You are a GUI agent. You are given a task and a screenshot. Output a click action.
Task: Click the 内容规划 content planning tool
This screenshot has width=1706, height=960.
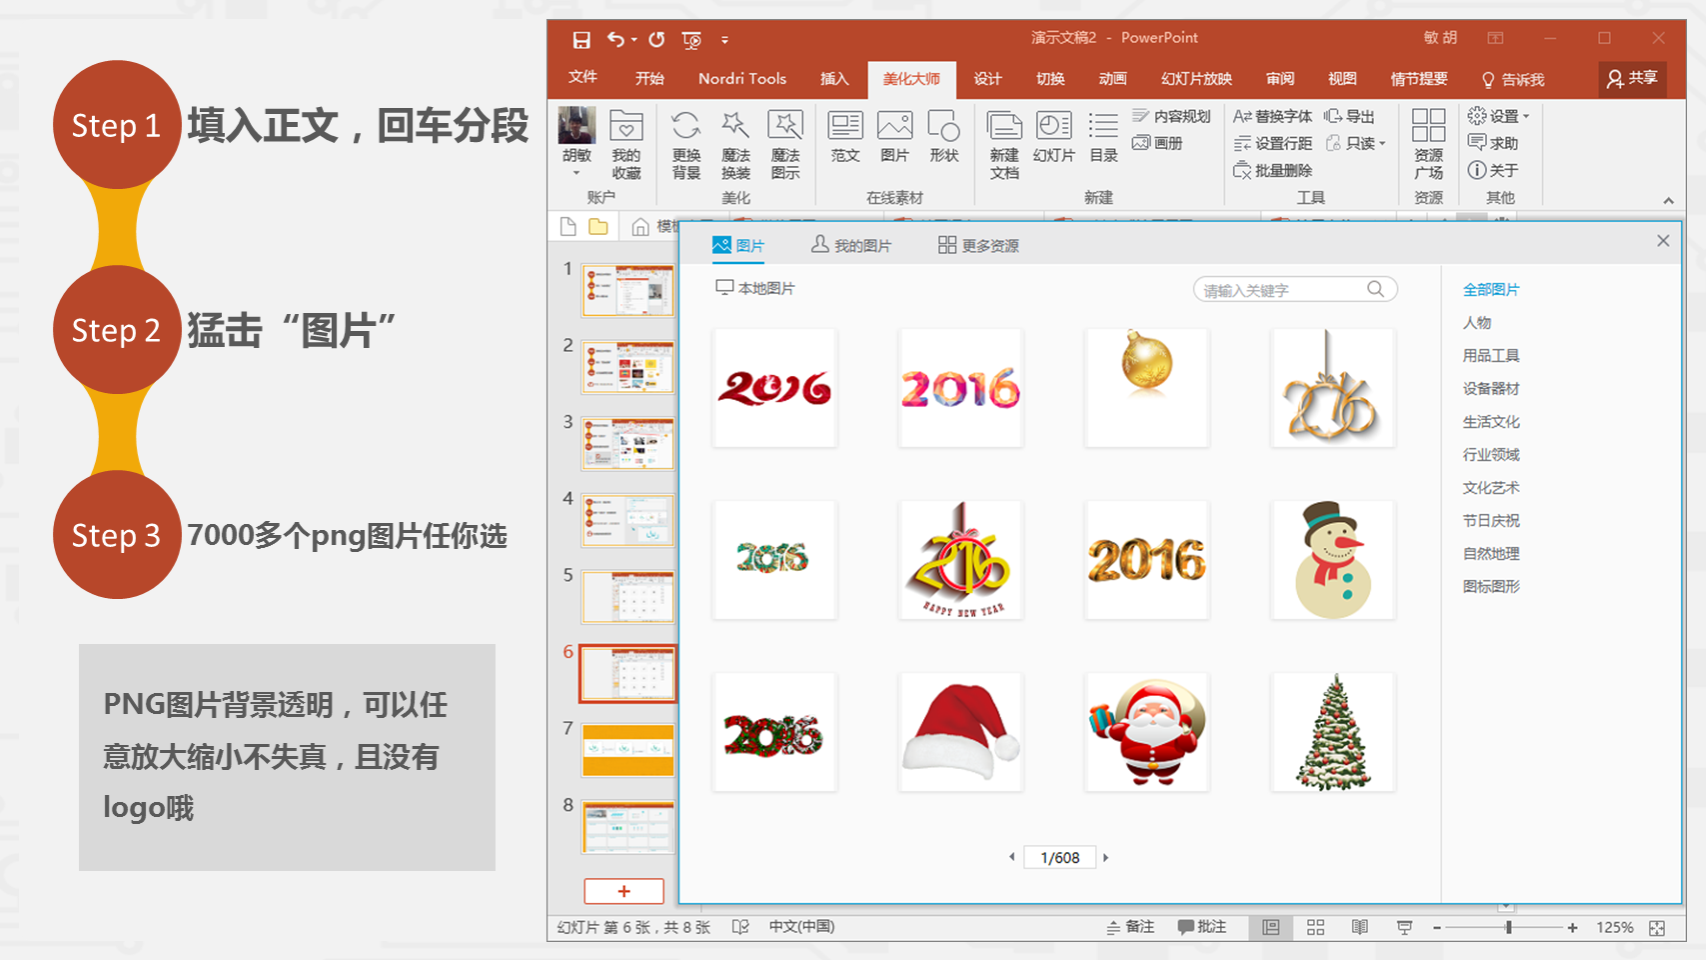1171,116
